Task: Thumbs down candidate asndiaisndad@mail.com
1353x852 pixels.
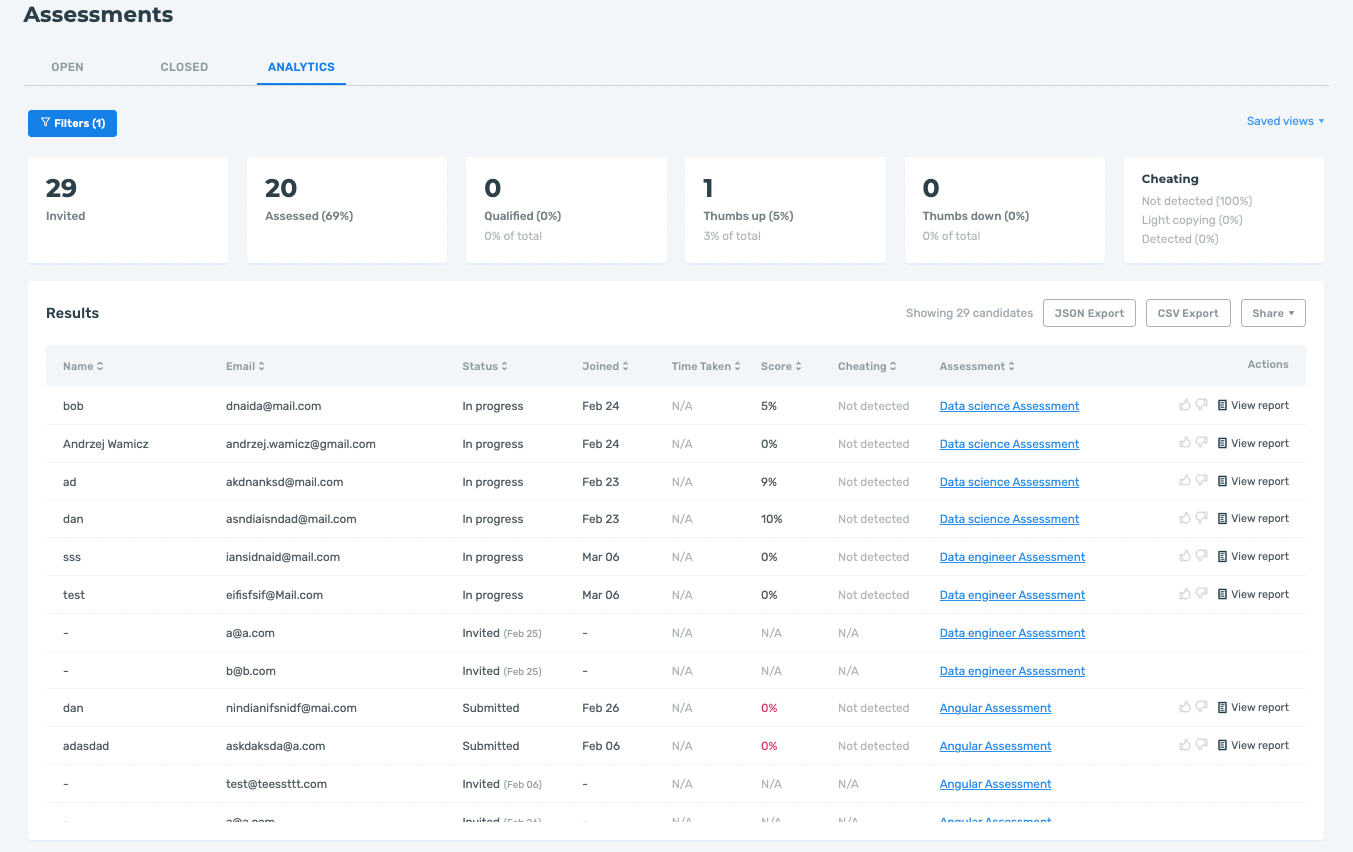Action: [1202, 519]
